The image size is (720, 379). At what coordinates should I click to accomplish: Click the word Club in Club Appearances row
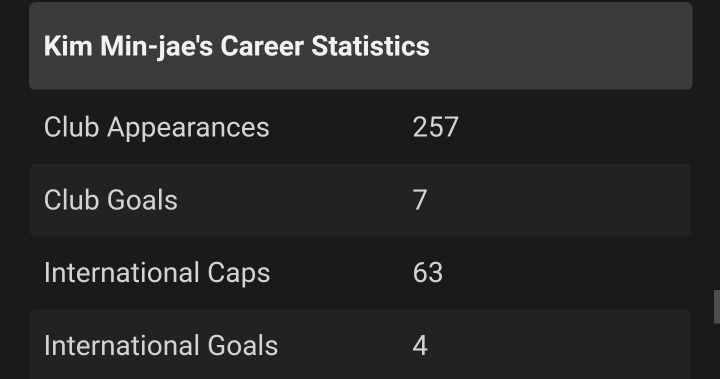pyautogui.click(x=72, y=127)
